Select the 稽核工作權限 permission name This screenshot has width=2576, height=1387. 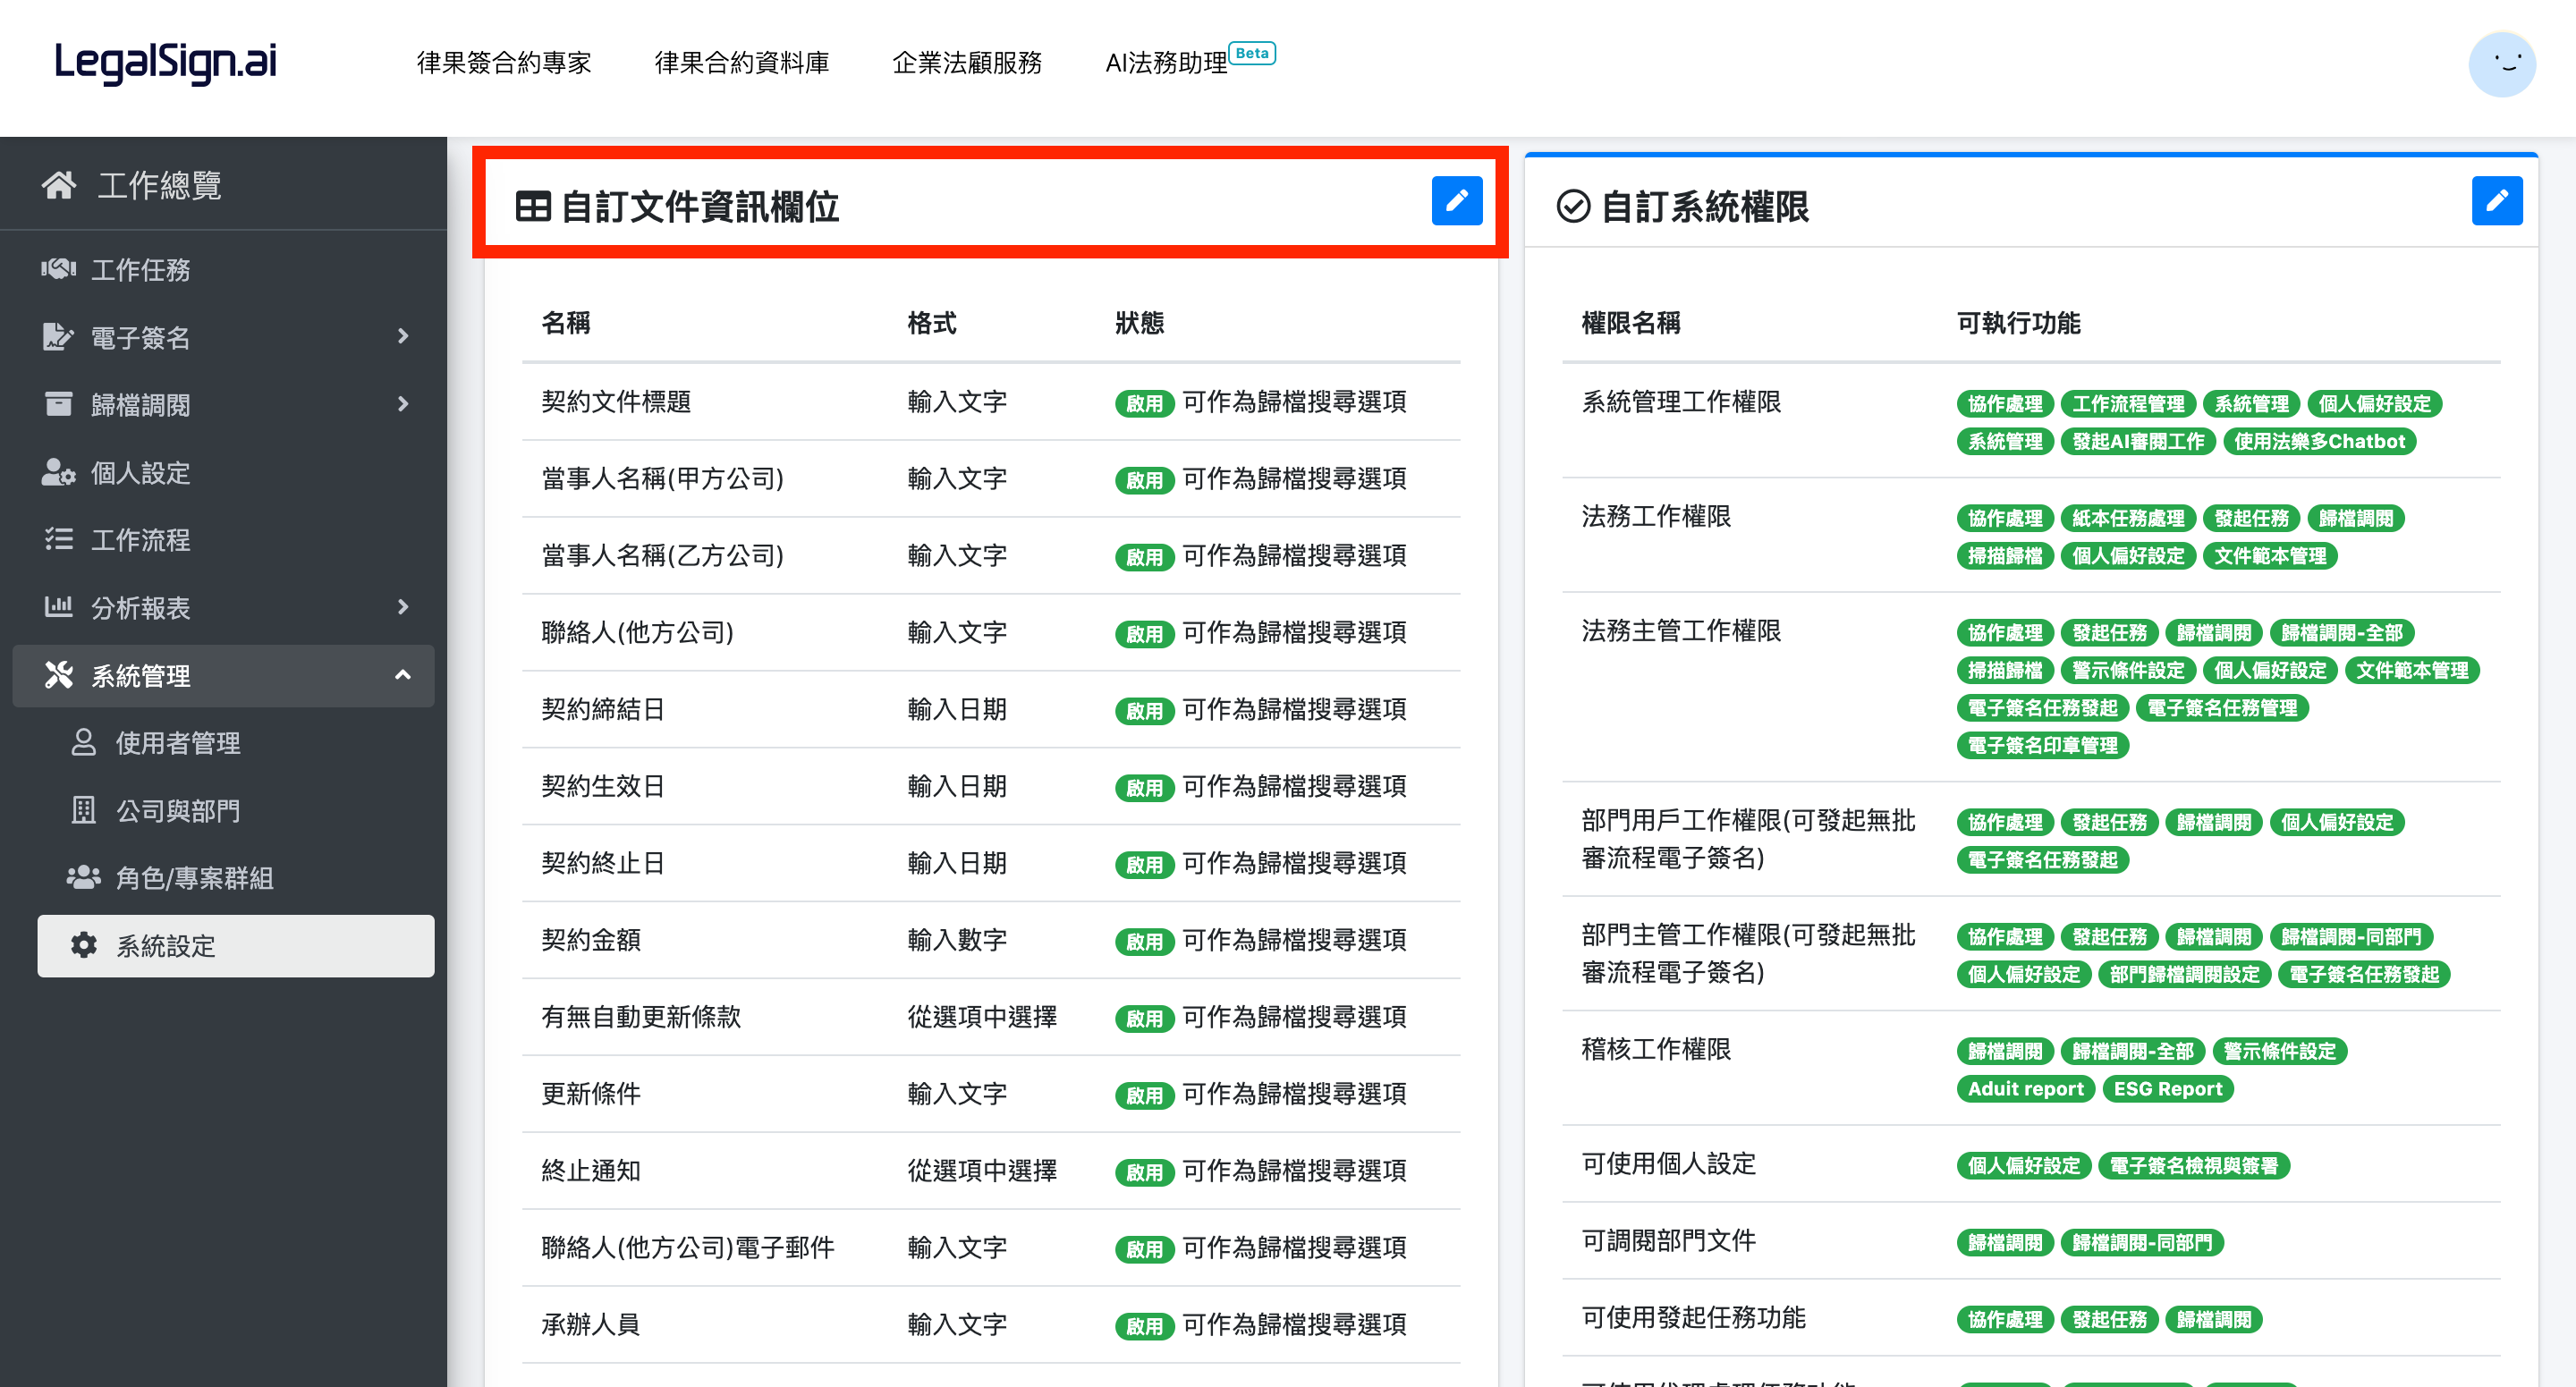(x=1656, y=1049)
